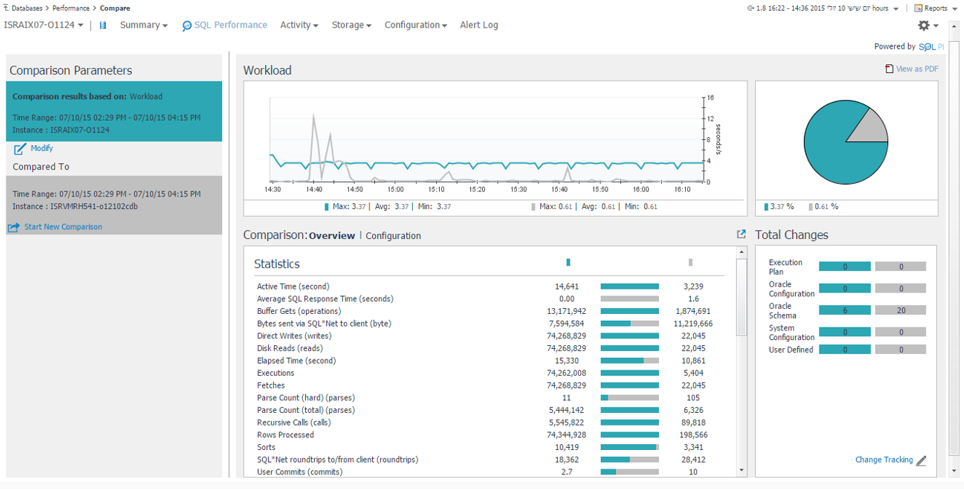Click the Reports icon in top bar
This screenshot has width=964, height=489.
click(x=919, y=8)
